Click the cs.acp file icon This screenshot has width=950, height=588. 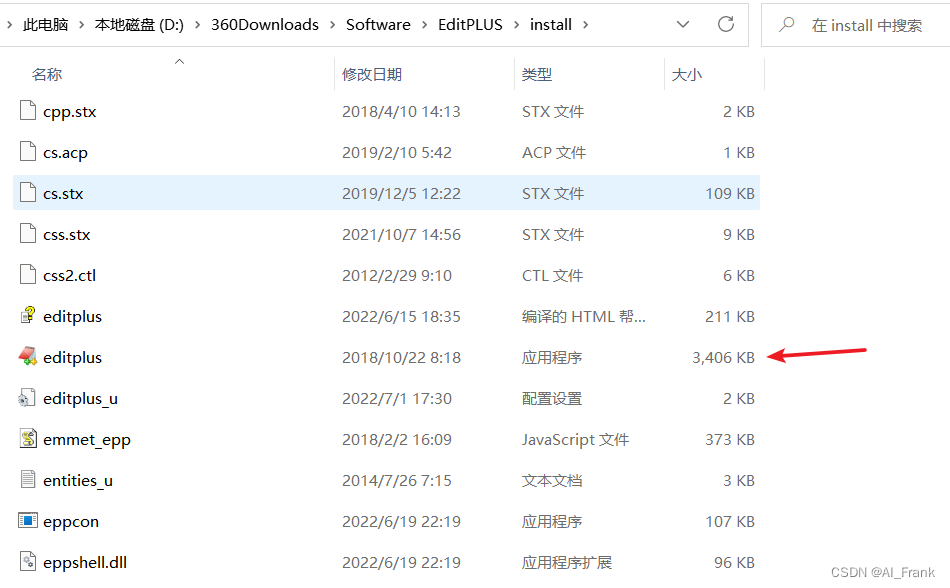click(28, 152)
